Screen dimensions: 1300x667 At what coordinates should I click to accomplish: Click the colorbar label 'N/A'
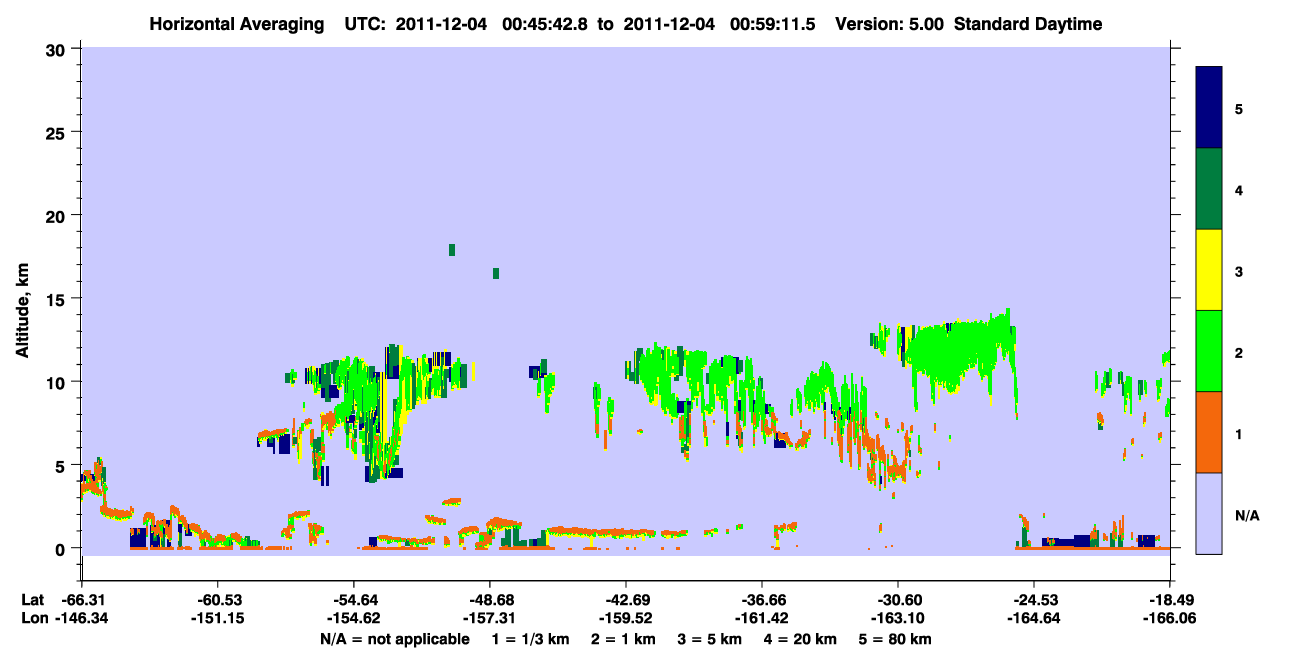pos(1246,515)
